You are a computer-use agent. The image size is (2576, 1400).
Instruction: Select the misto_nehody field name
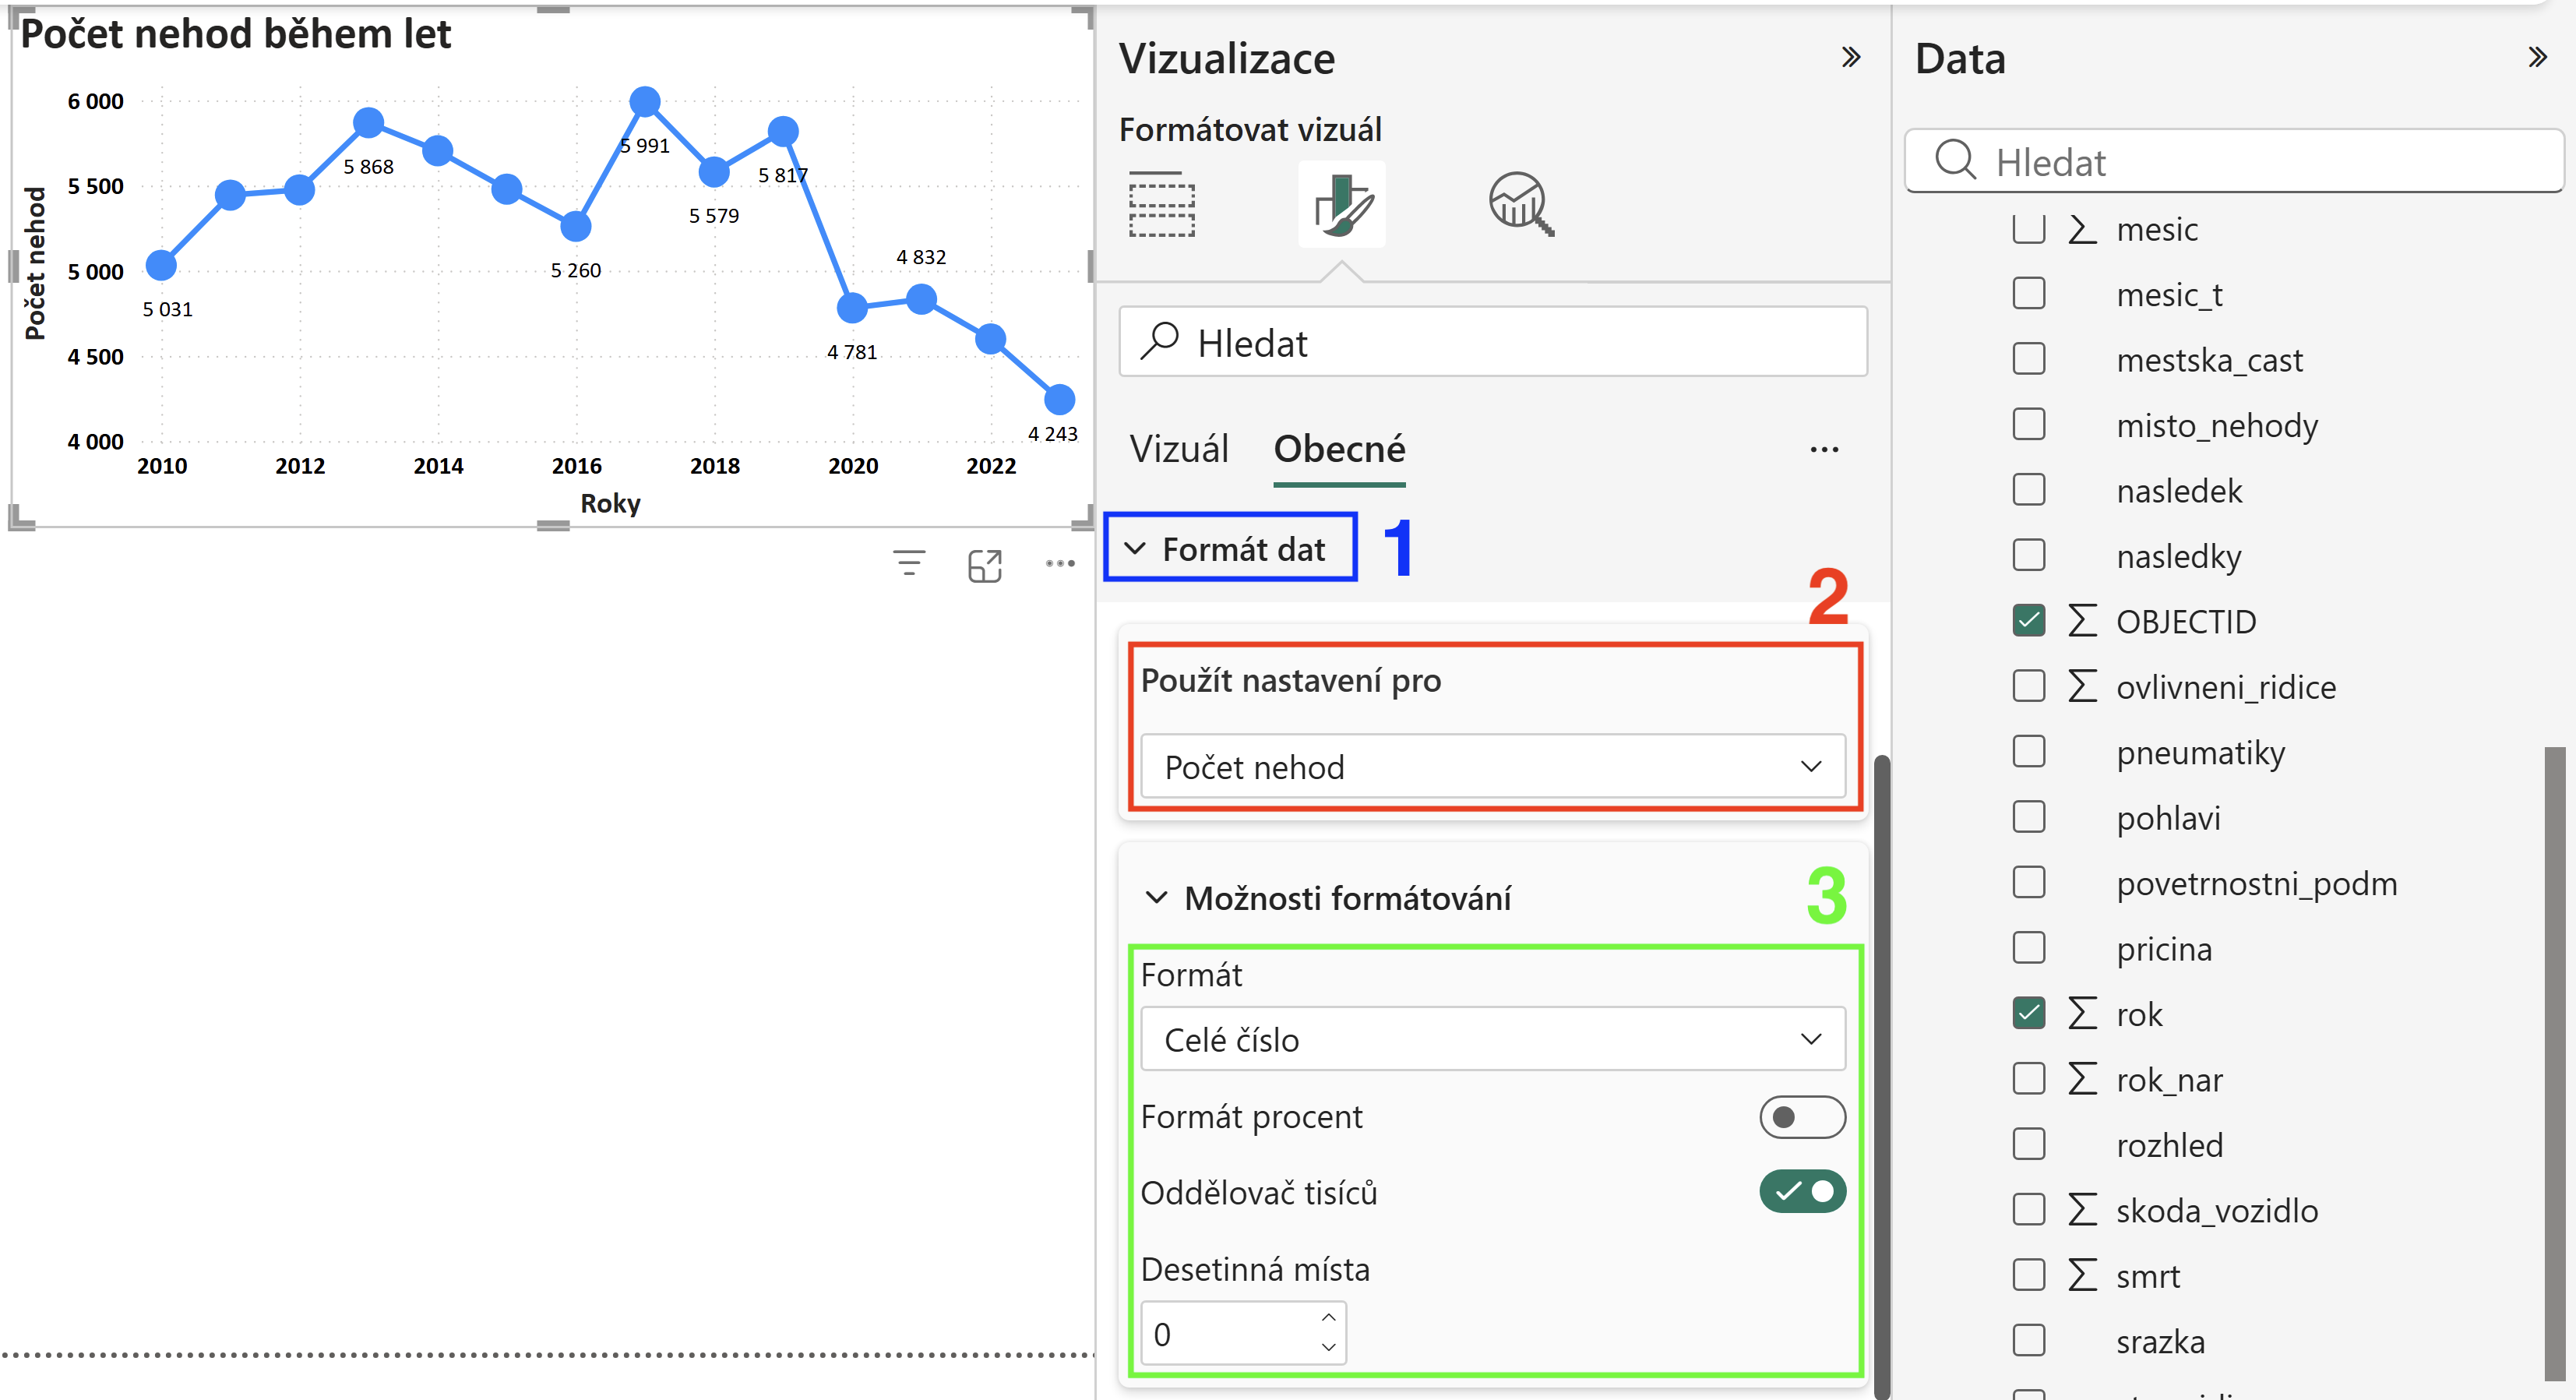(x=2217, y=425)
